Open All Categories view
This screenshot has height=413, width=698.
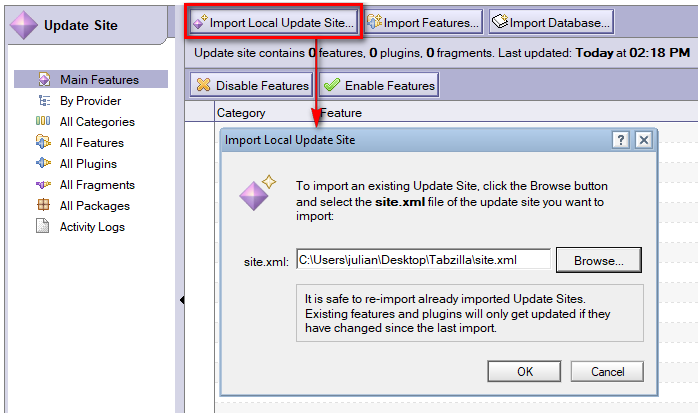tap(96, 122)
